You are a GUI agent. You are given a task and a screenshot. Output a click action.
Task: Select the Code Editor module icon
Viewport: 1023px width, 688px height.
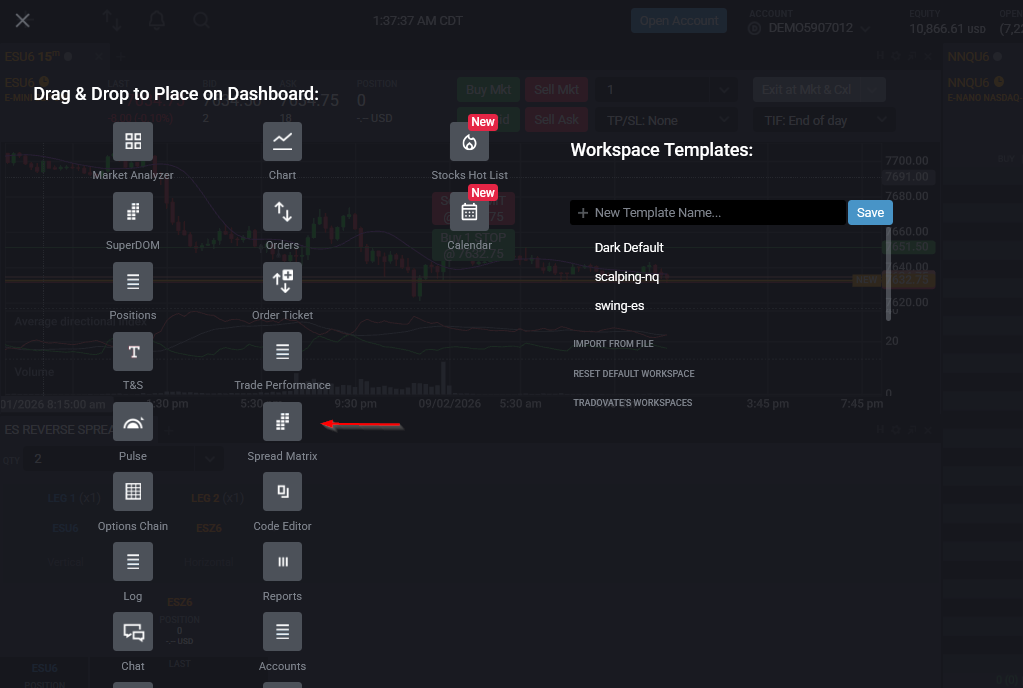pos(282,492)
